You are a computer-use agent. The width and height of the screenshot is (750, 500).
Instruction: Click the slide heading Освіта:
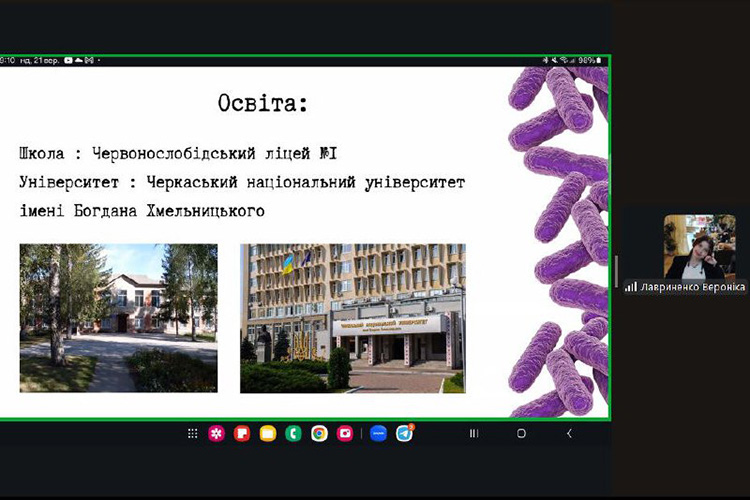[263, 103]
